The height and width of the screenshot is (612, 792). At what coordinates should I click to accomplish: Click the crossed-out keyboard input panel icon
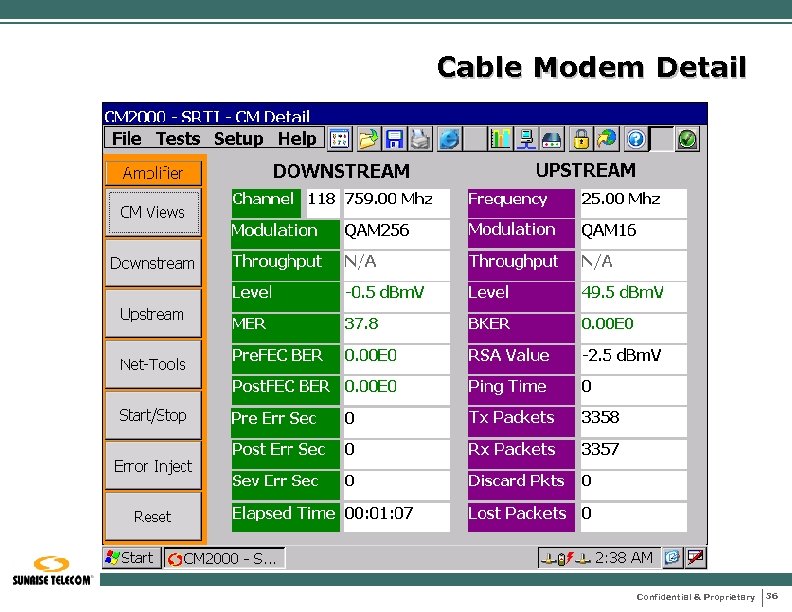(x=696, y=557)
